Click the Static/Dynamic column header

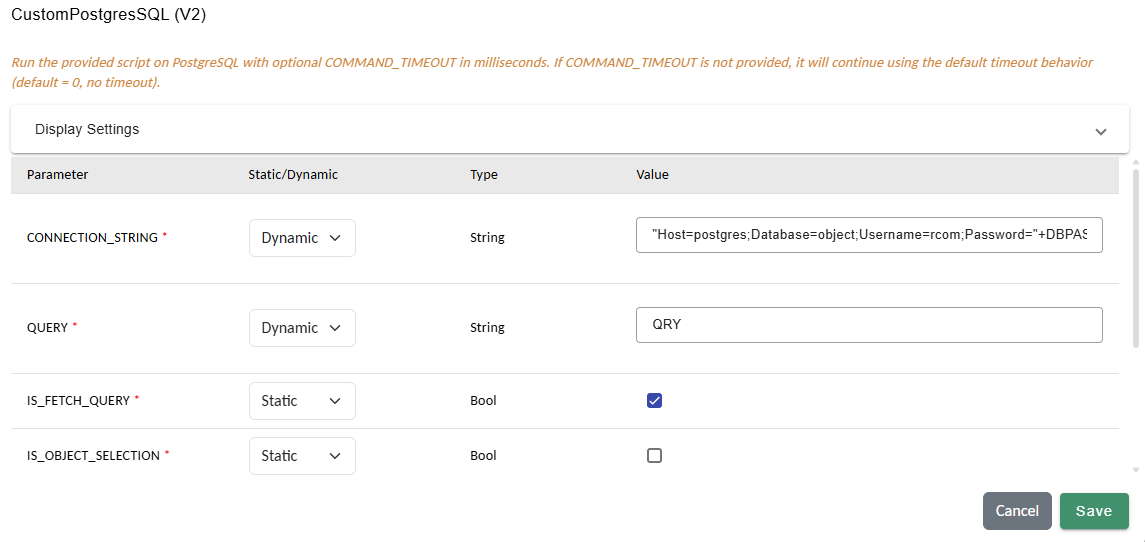point(293,174)
